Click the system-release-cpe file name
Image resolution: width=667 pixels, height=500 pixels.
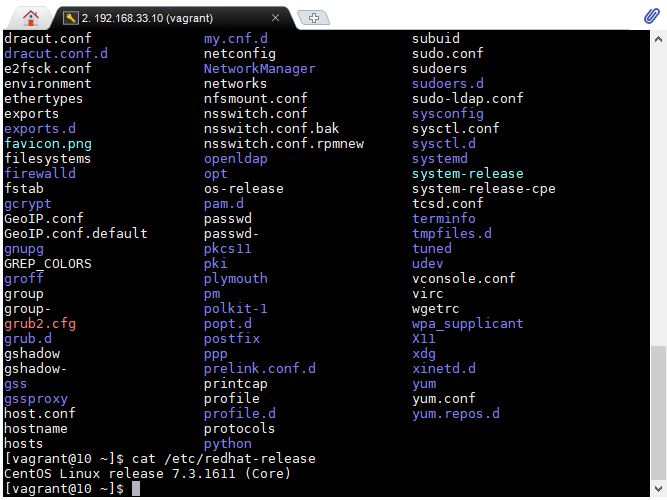(x=484, y=189)
